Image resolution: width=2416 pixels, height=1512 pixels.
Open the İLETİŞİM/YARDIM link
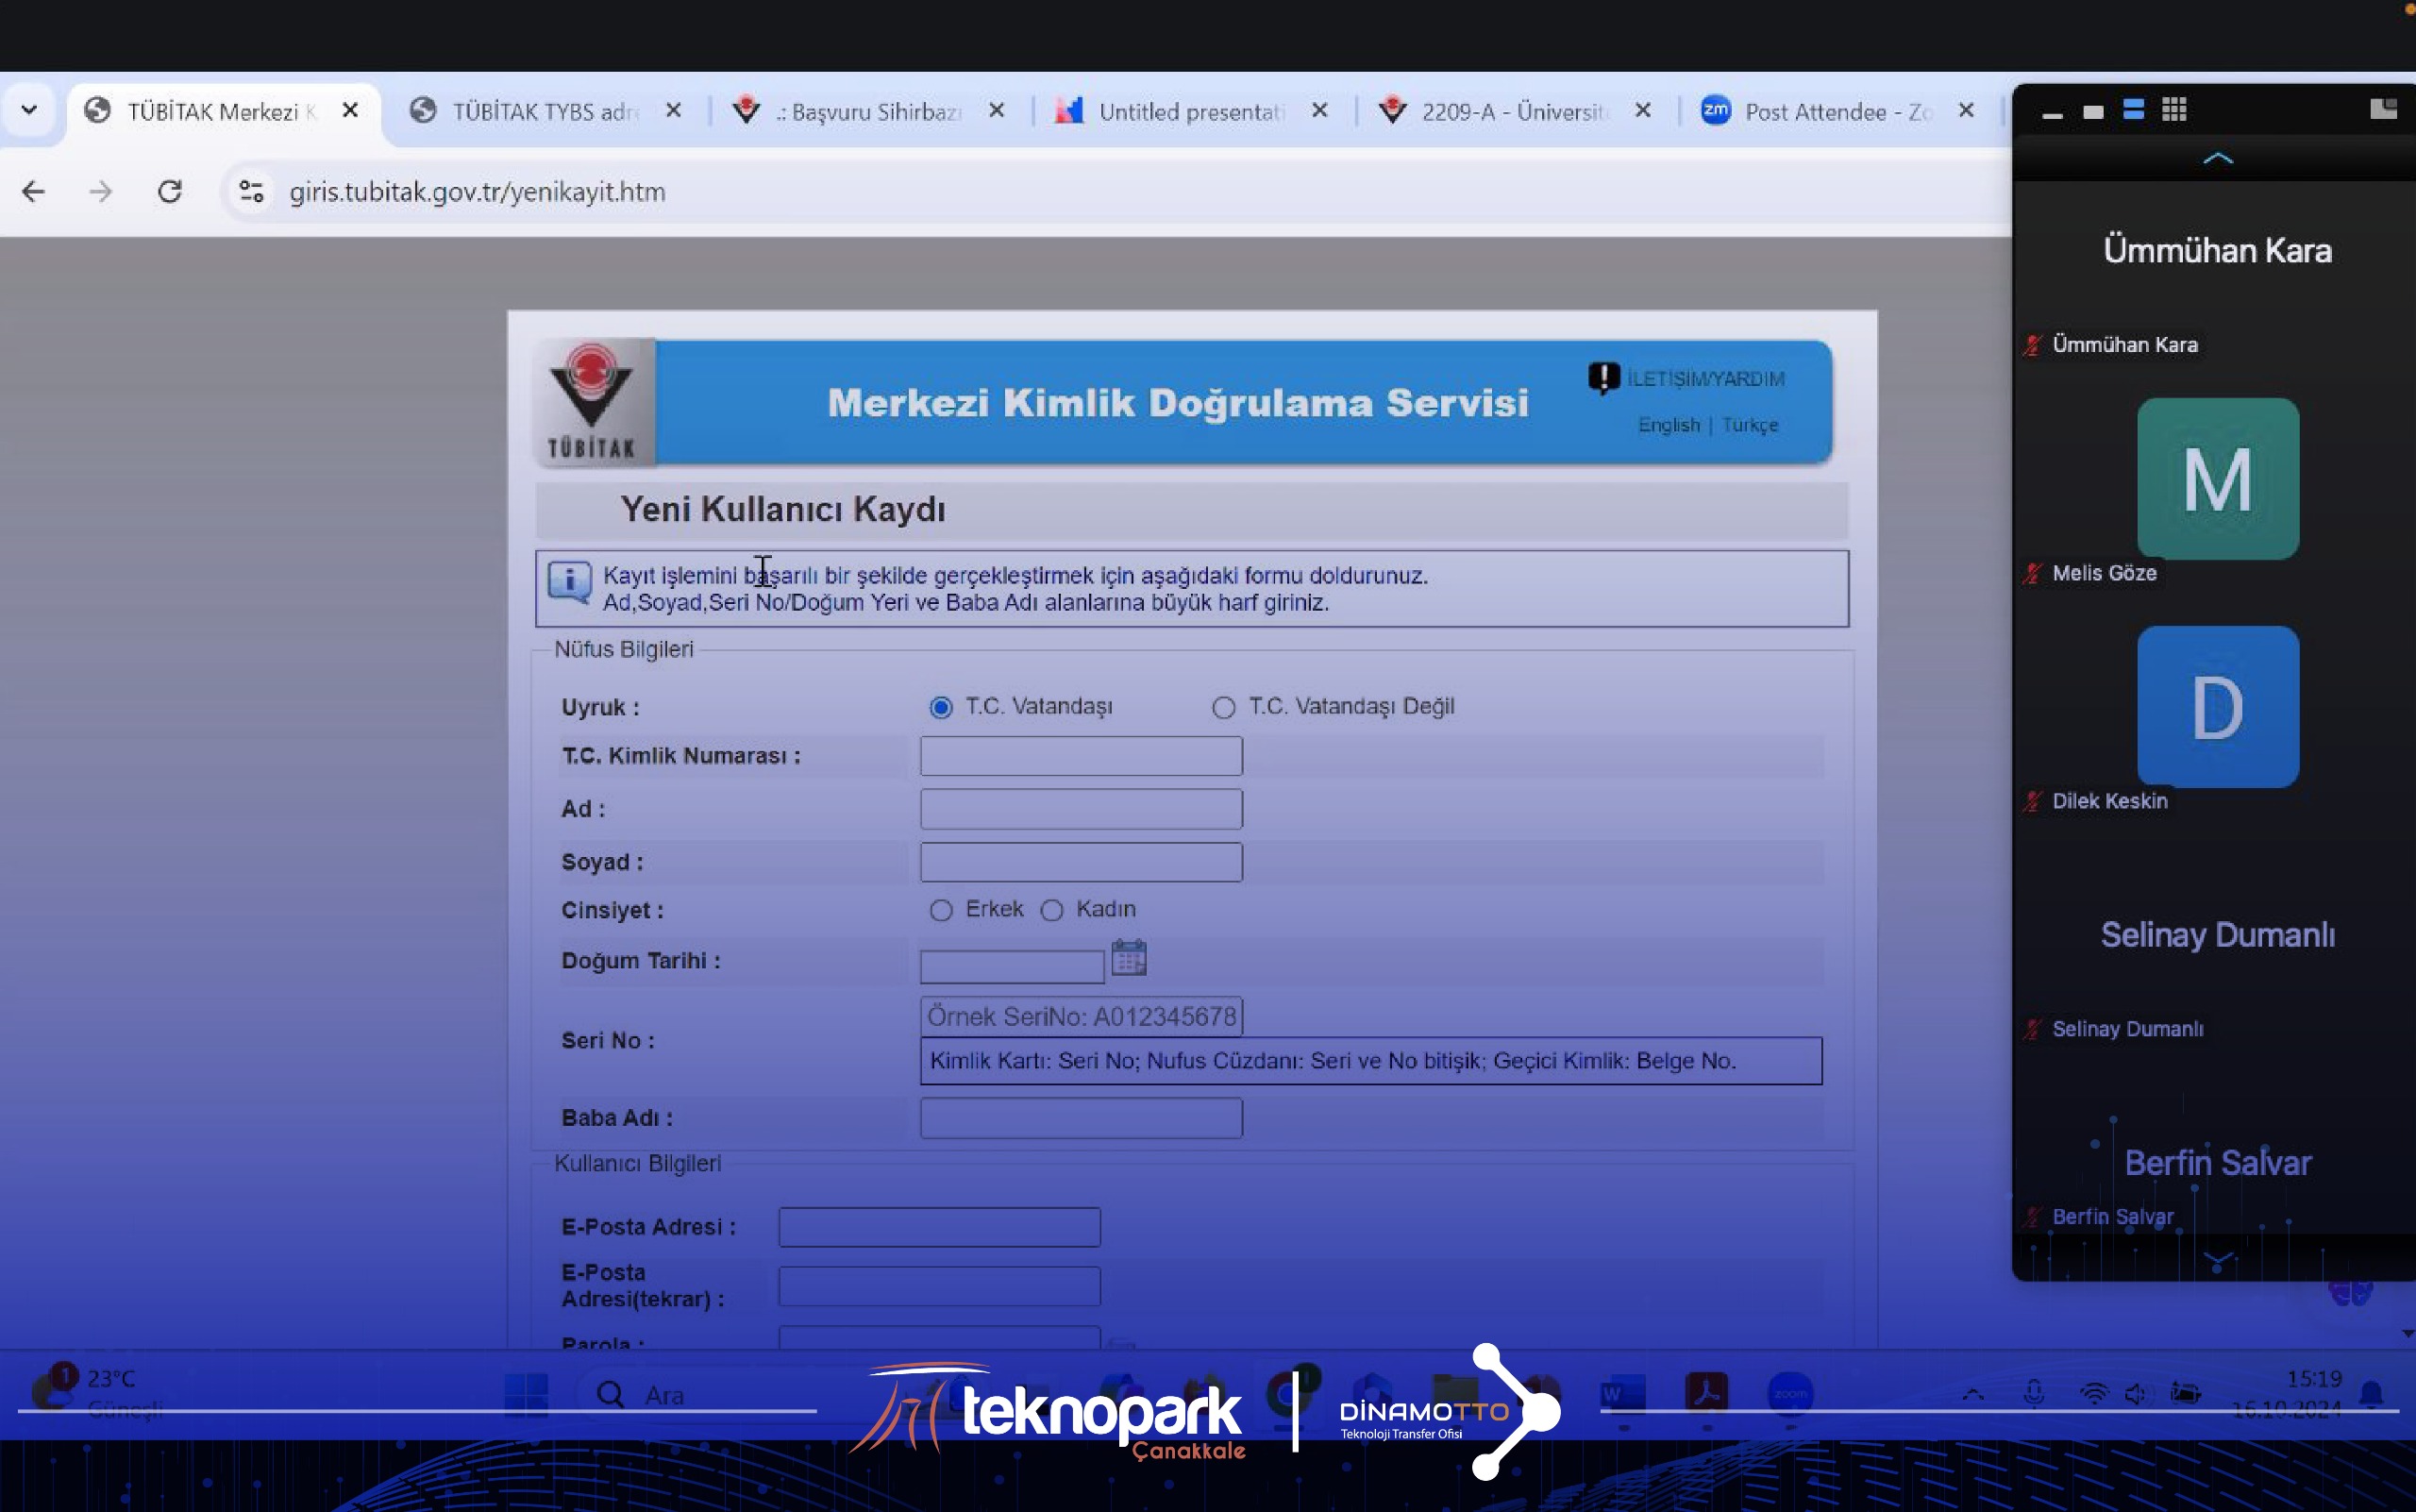pyautogui.click(x=1705, y=379)
